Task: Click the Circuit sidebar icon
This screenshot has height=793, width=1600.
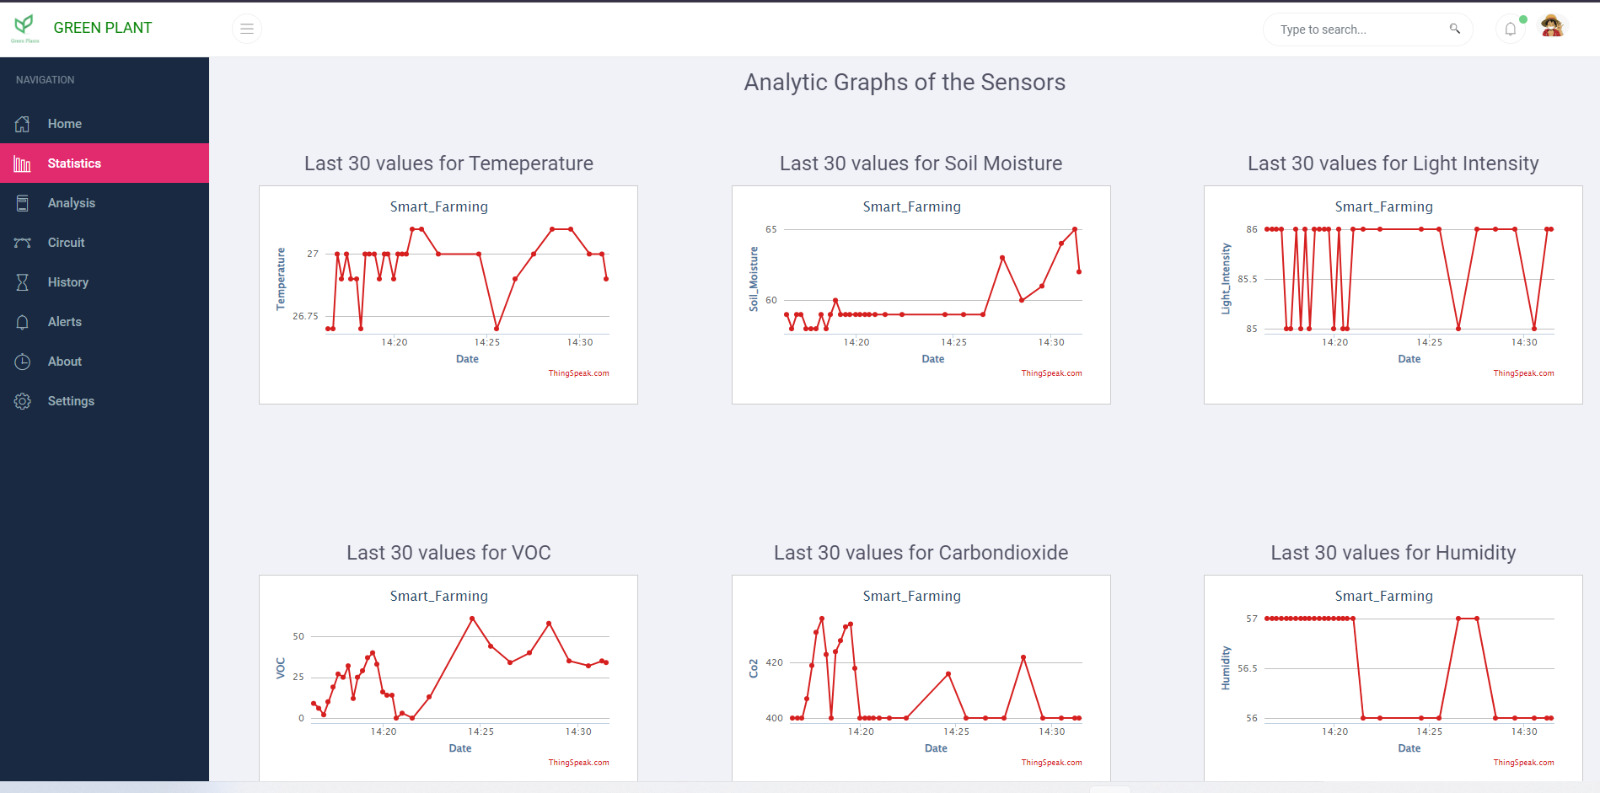Action: point(22,243)
